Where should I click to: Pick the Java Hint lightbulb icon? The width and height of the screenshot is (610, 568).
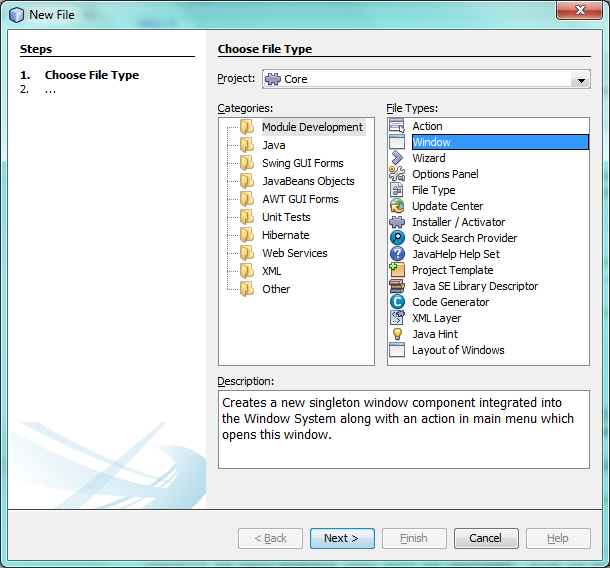(396, 334)
